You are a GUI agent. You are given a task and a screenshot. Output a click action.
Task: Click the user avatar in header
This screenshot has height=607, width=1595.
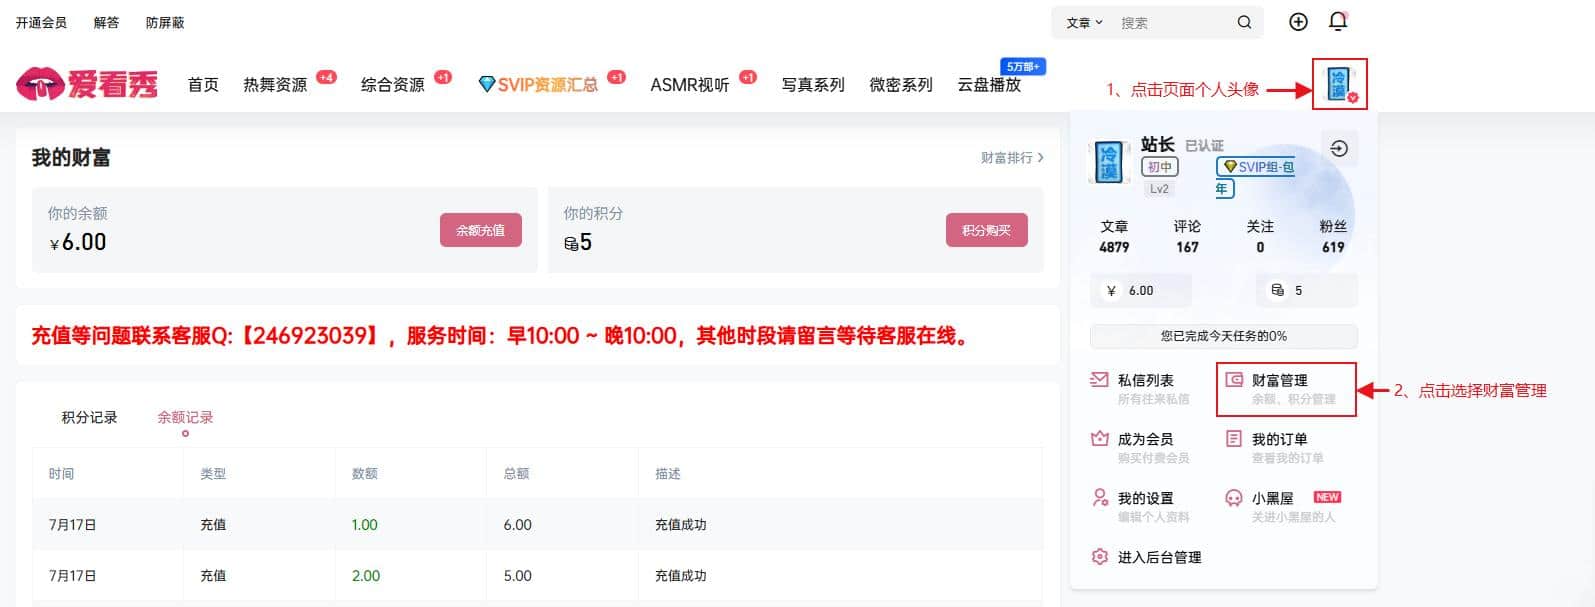point(1339,84)
